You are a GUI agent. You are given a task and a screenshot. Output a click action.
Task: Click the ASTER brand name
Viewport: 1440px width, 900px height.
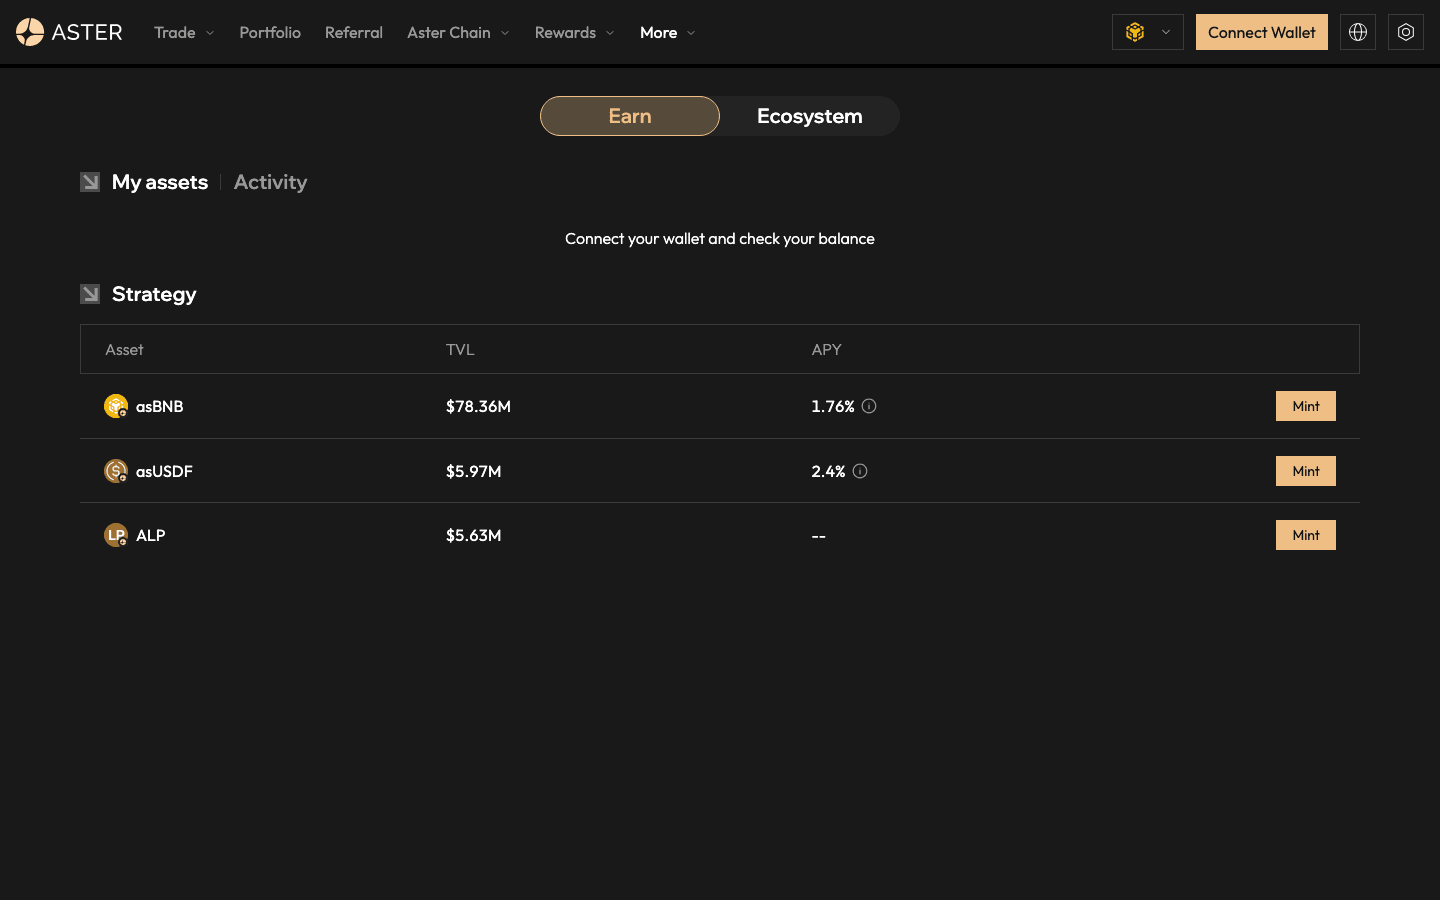pos(87,32)
